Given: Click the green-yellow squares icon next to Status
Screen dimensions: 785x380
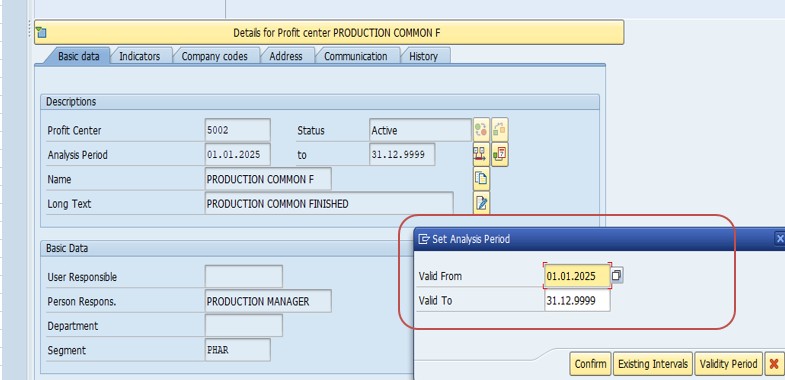Looking at the screenshot, I should (x=500, y=130).
